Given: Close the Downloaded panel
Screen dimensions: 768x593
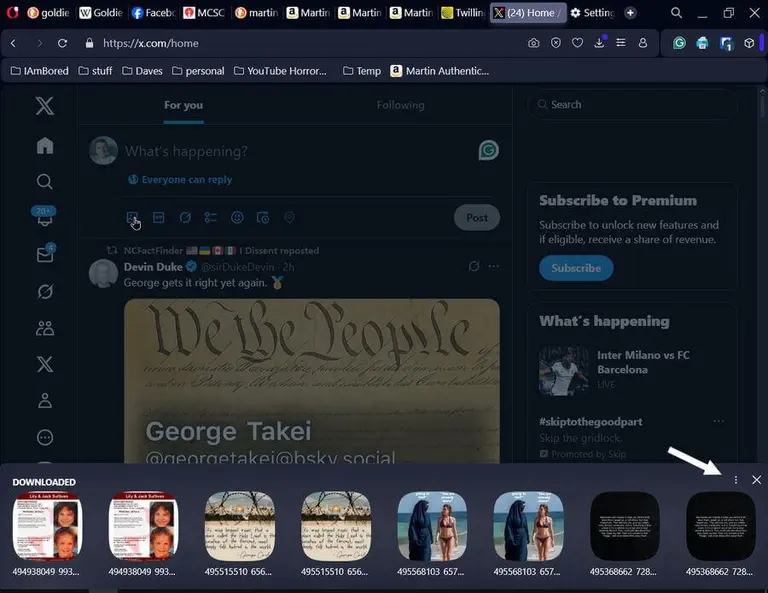Looking at the screenshot, I should tap(756, 480).
